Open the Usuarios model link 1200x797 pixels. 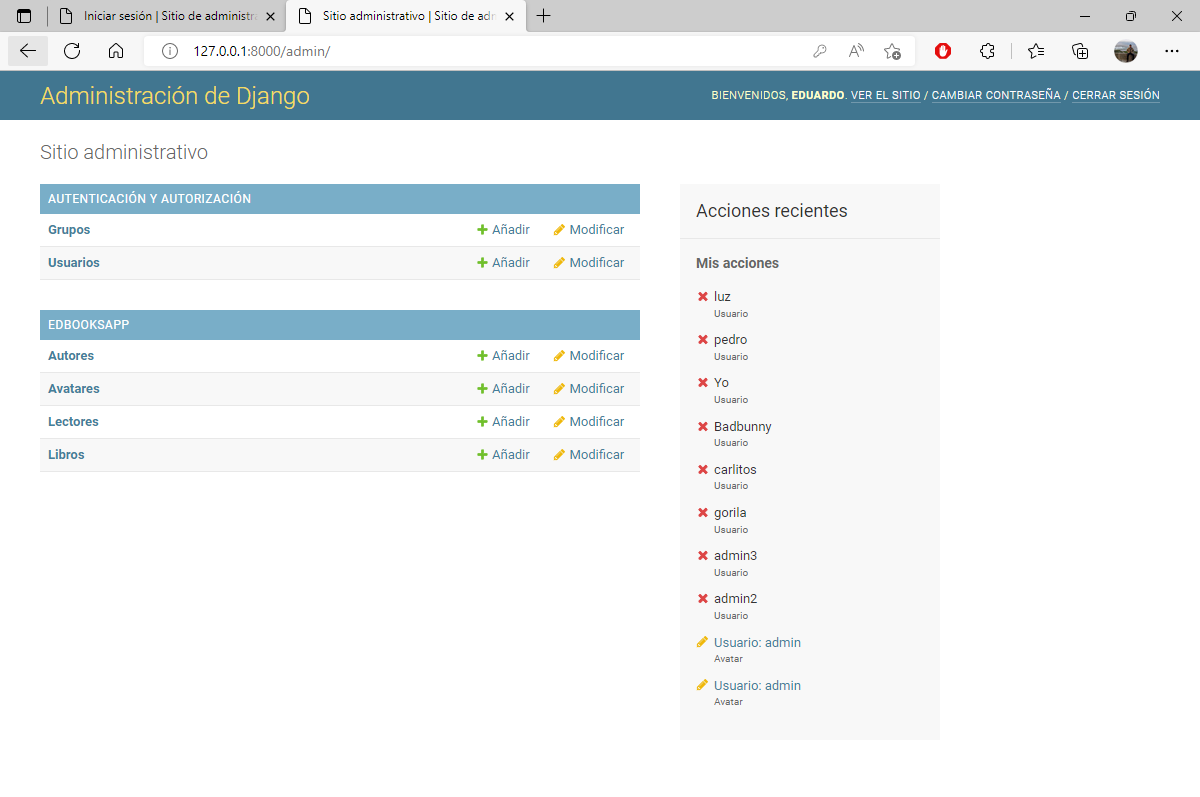pyautogui.click(x=74, y=263)
